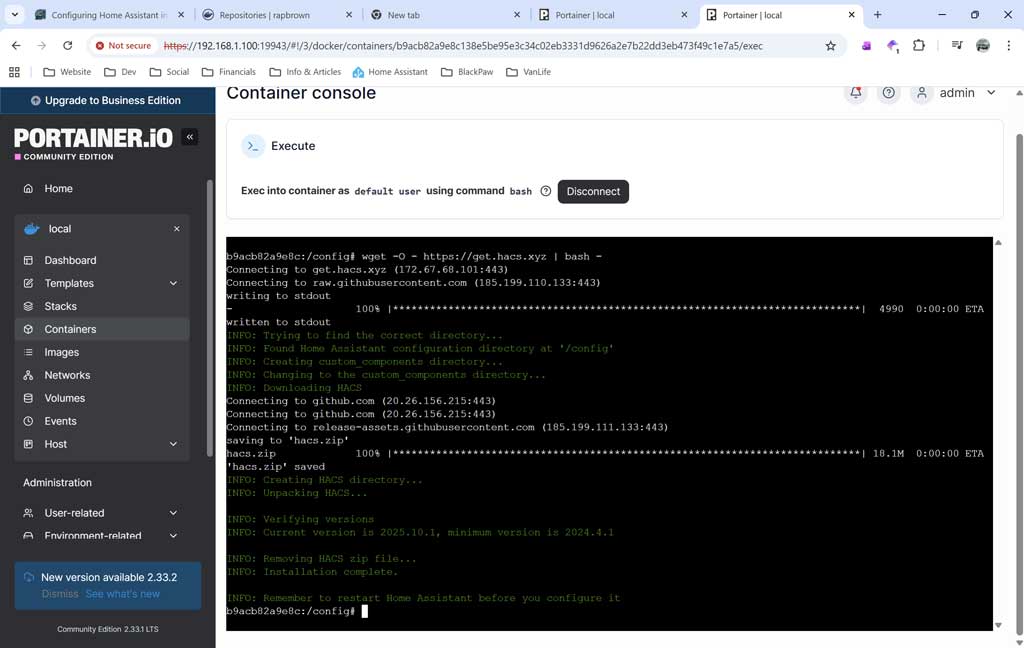This screenshot has width=1024, height=648.
Task: Open the browser extensions puzzle icon
Action: tap(918, 45)
